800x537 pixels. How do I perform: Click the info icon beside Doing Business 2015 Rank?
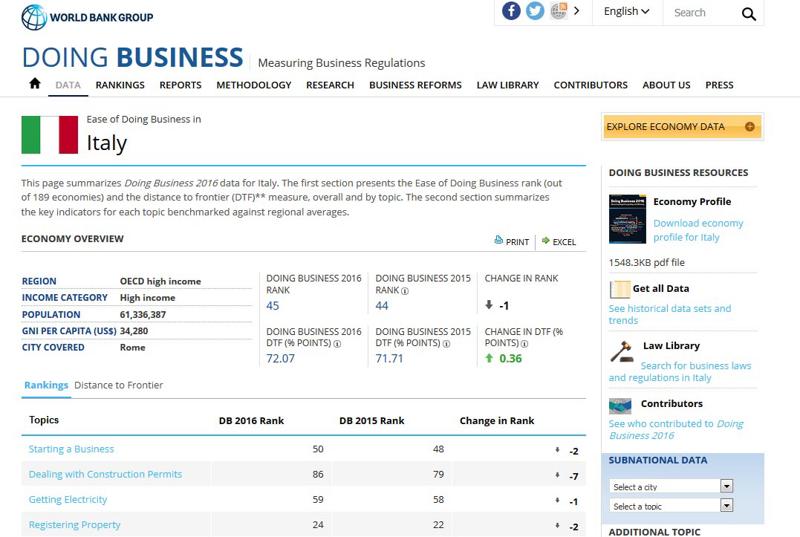(405, 292)
